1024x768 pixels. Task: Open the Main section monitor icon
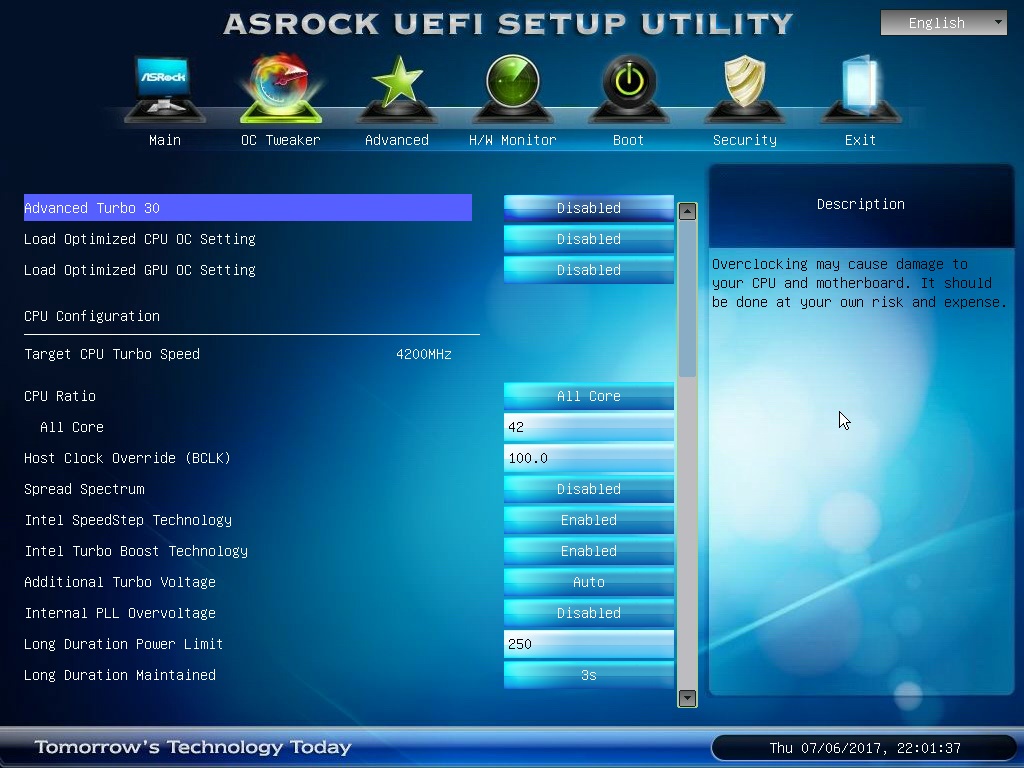165,89
